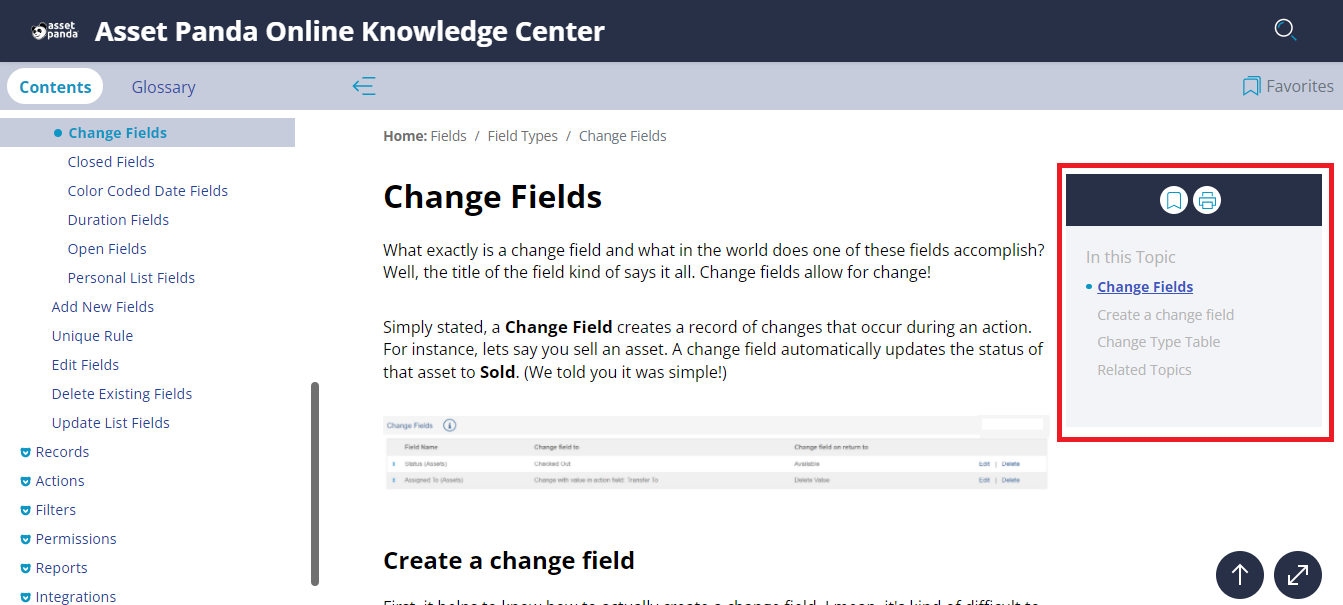Open the Edit Fields topic
The height and width of the screenshot is (605, 1343).
[85, 365]
